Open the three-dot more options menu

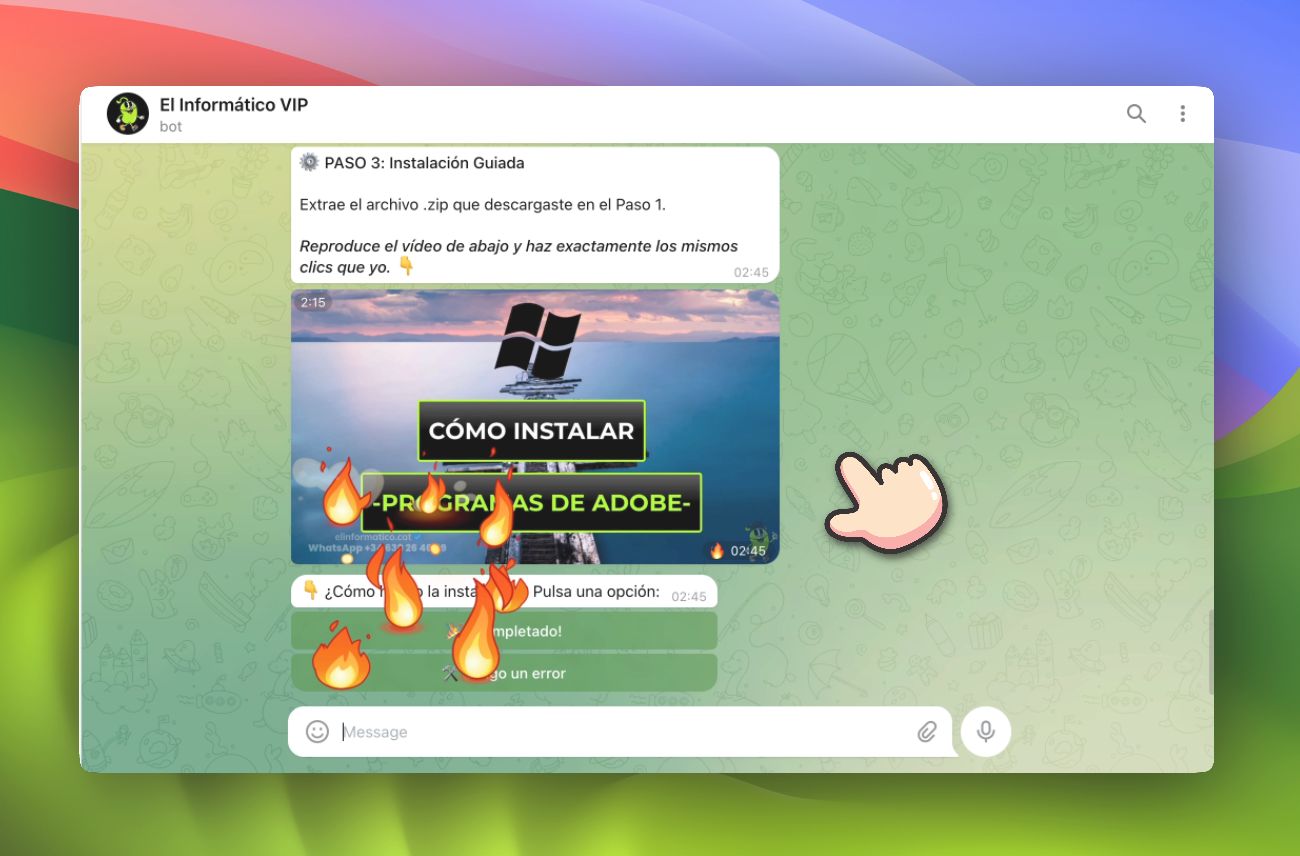(x=1182, y=114)
